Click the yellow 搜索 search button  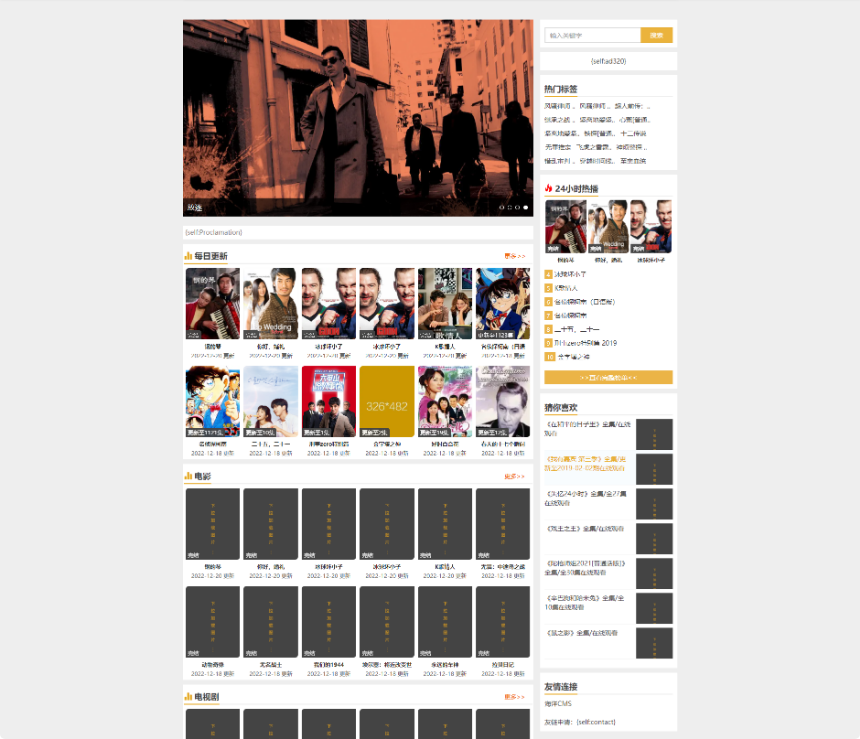click(657, 35)
